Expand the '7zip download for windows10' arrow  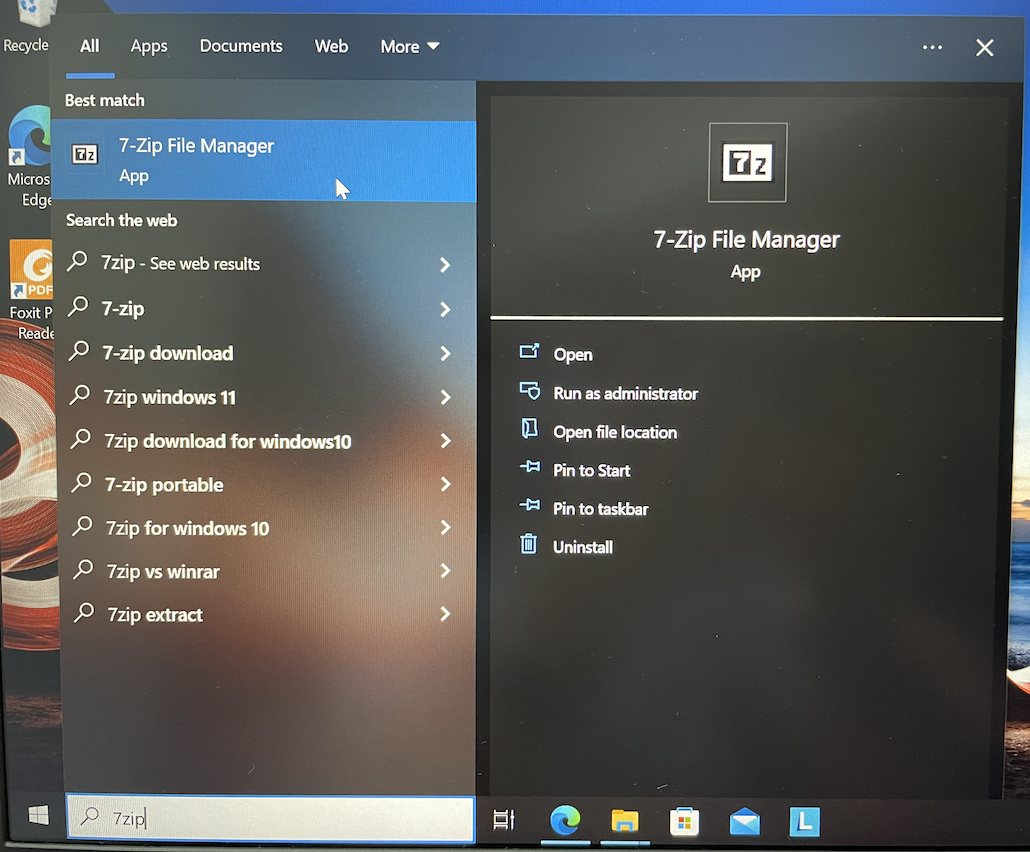tap(445, 441)
